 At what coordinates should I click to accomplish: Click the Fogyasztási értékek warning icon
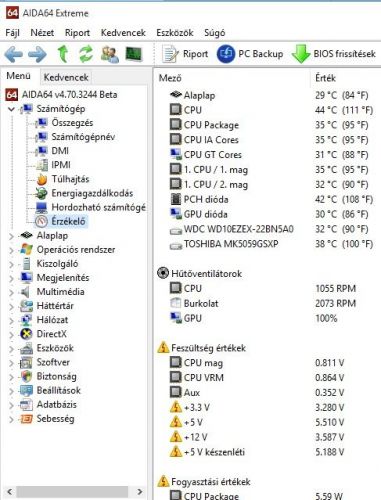point(163,481)
